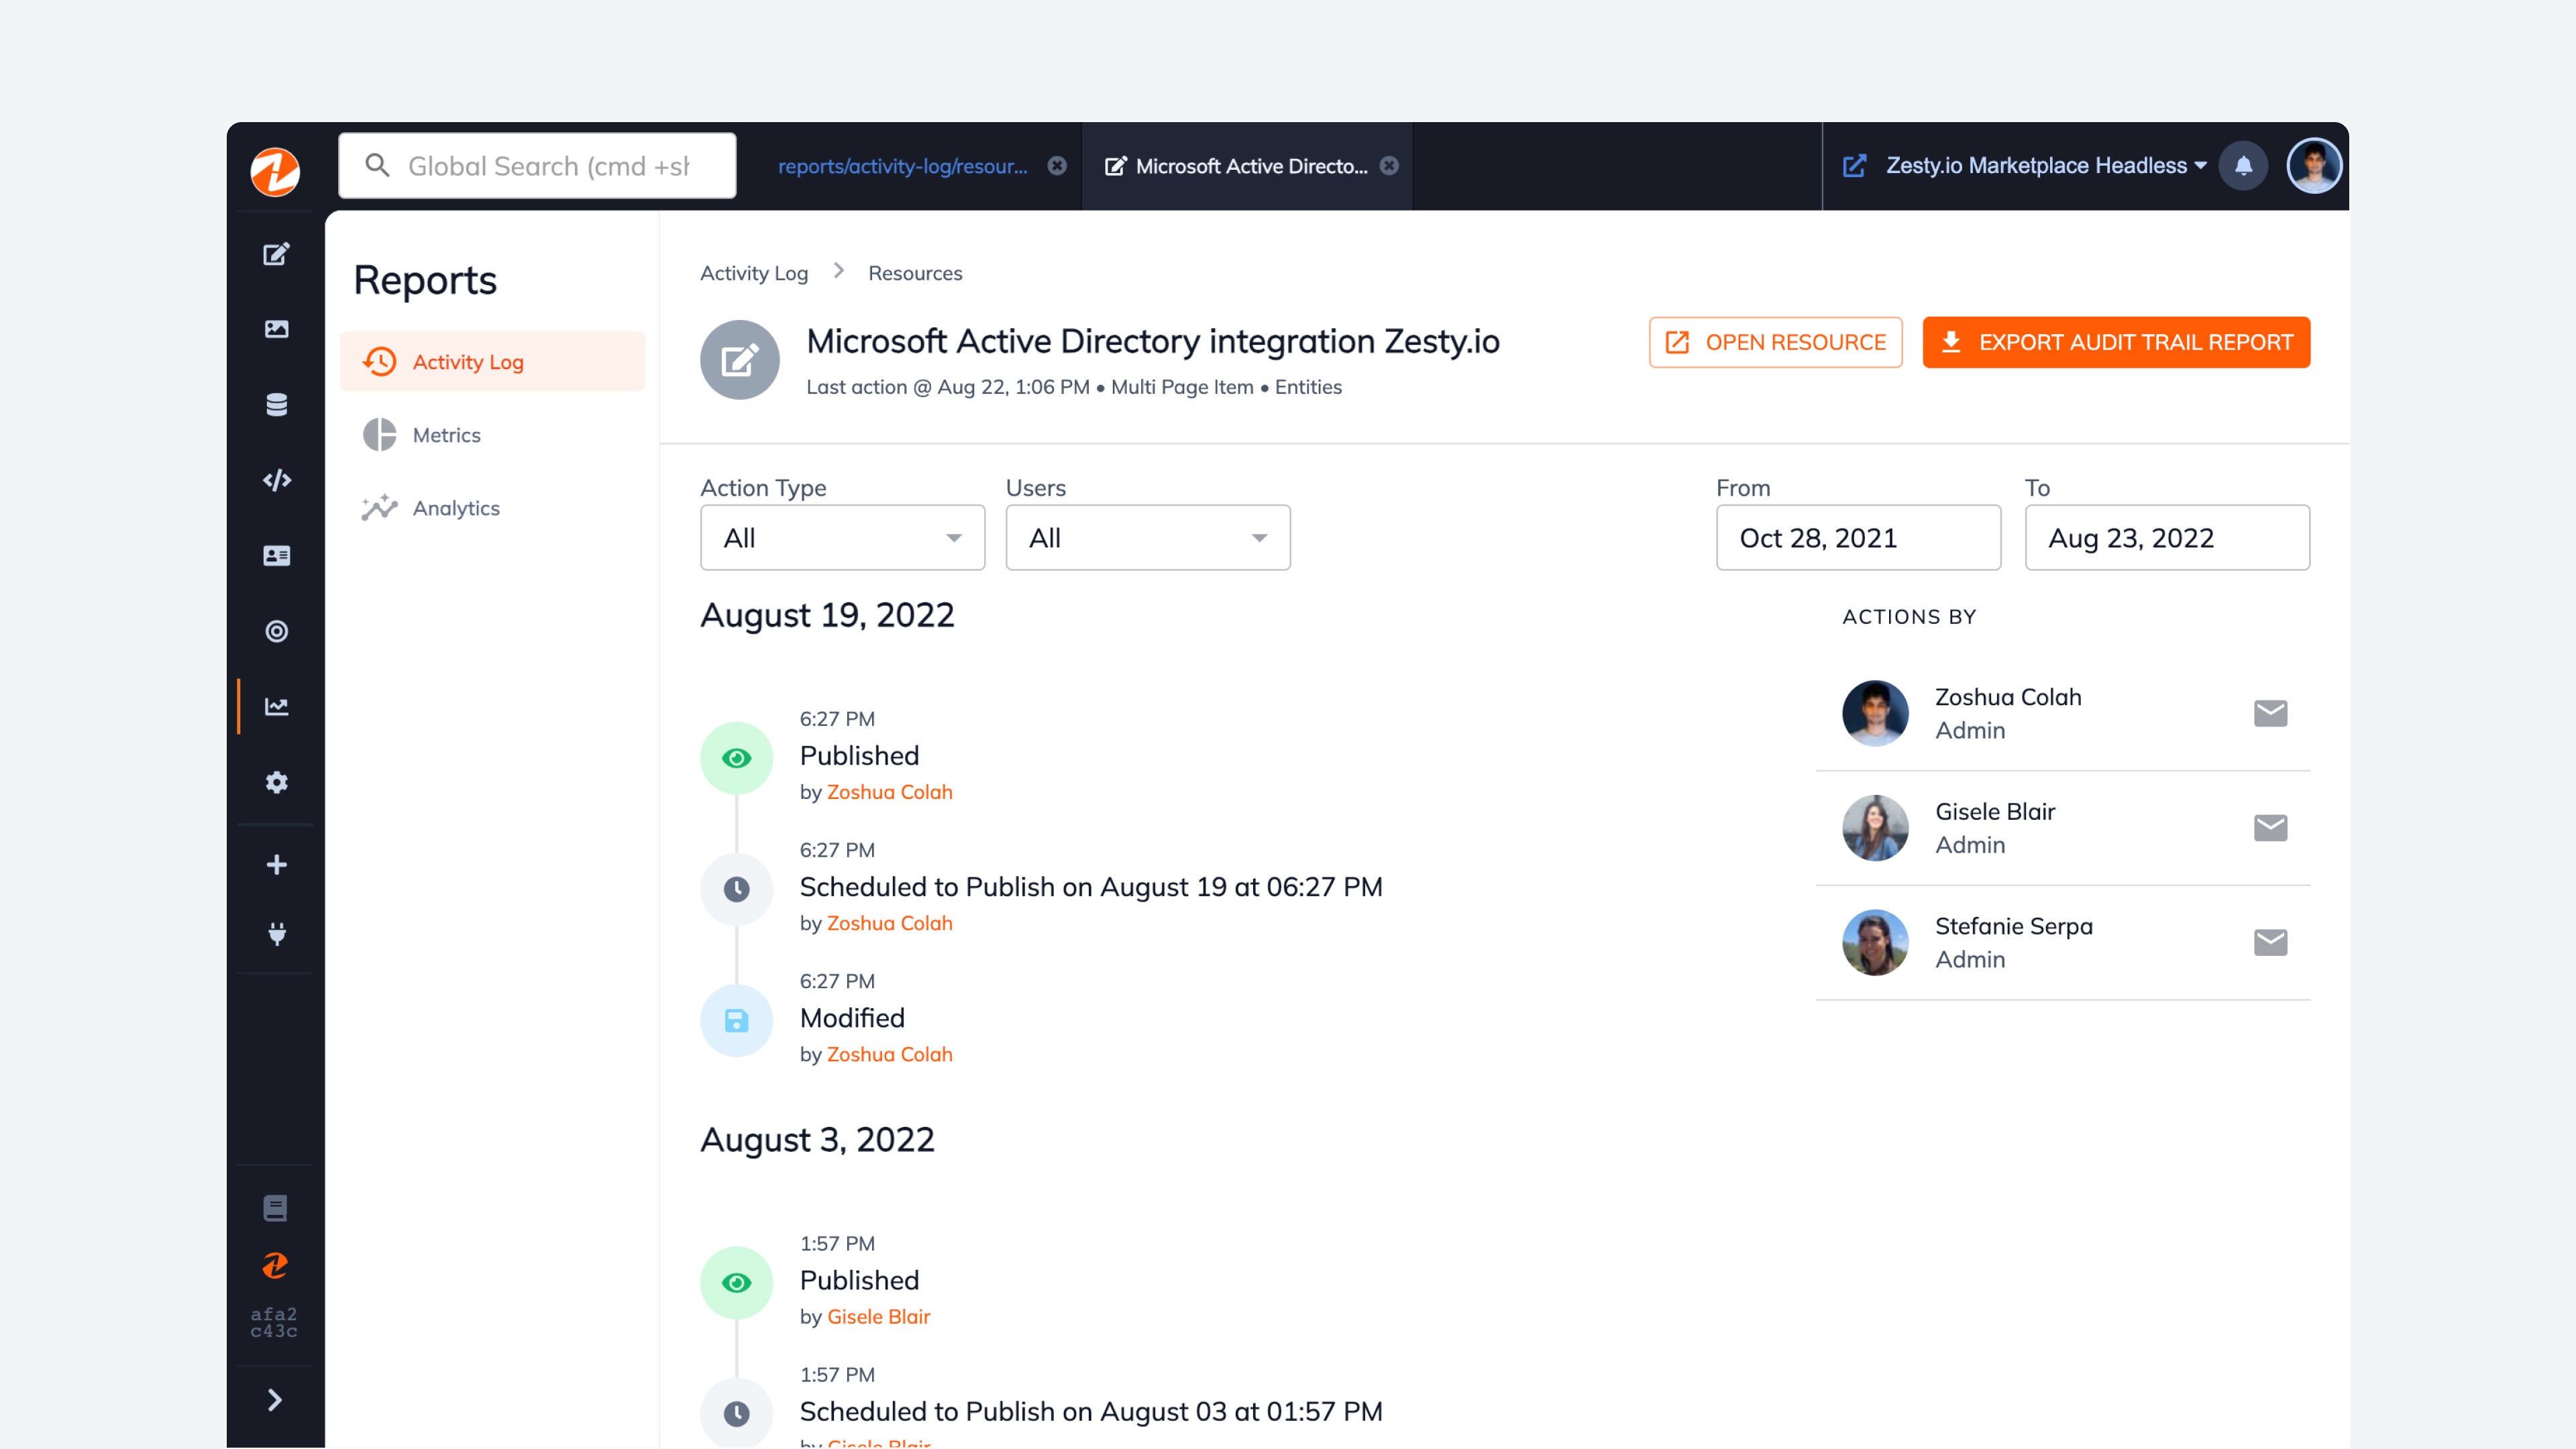This screenshot has height=1449, width=2576.
Task: Click Gisele Blair's avatar in Actions By
Action: (x=1875, y=828)
